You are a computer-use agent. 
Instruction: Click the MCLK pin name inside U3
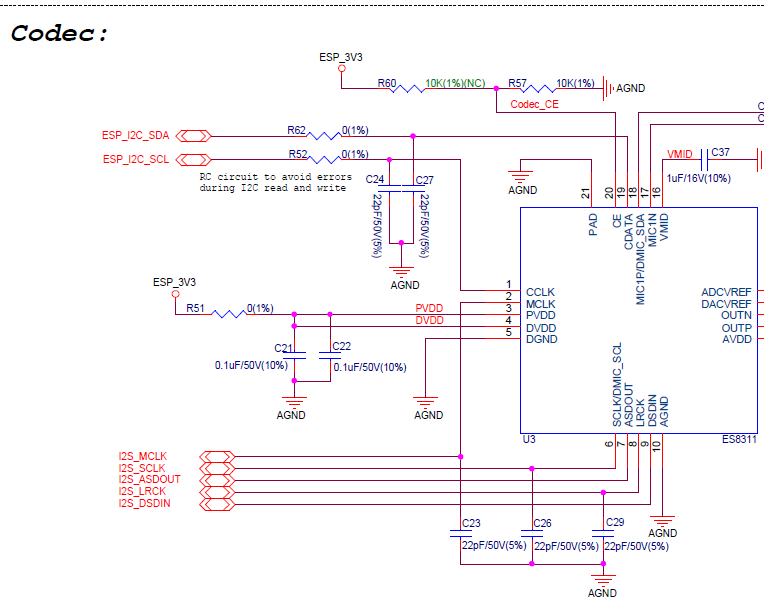pyautogui.click(x=541, y=304)
